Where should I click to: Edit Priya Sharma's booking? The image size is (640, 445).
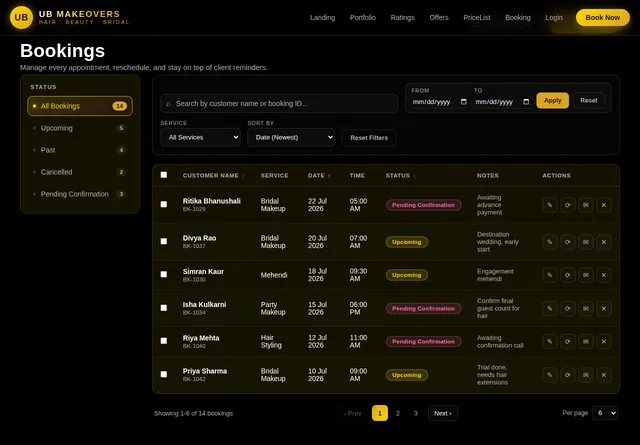click(x=550, y=375)
